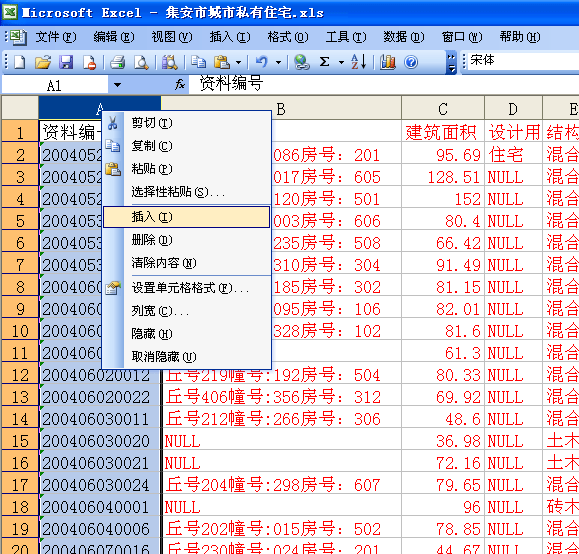
Task: Click the formula bar showing 资料编号
Action: click(384, 84)
